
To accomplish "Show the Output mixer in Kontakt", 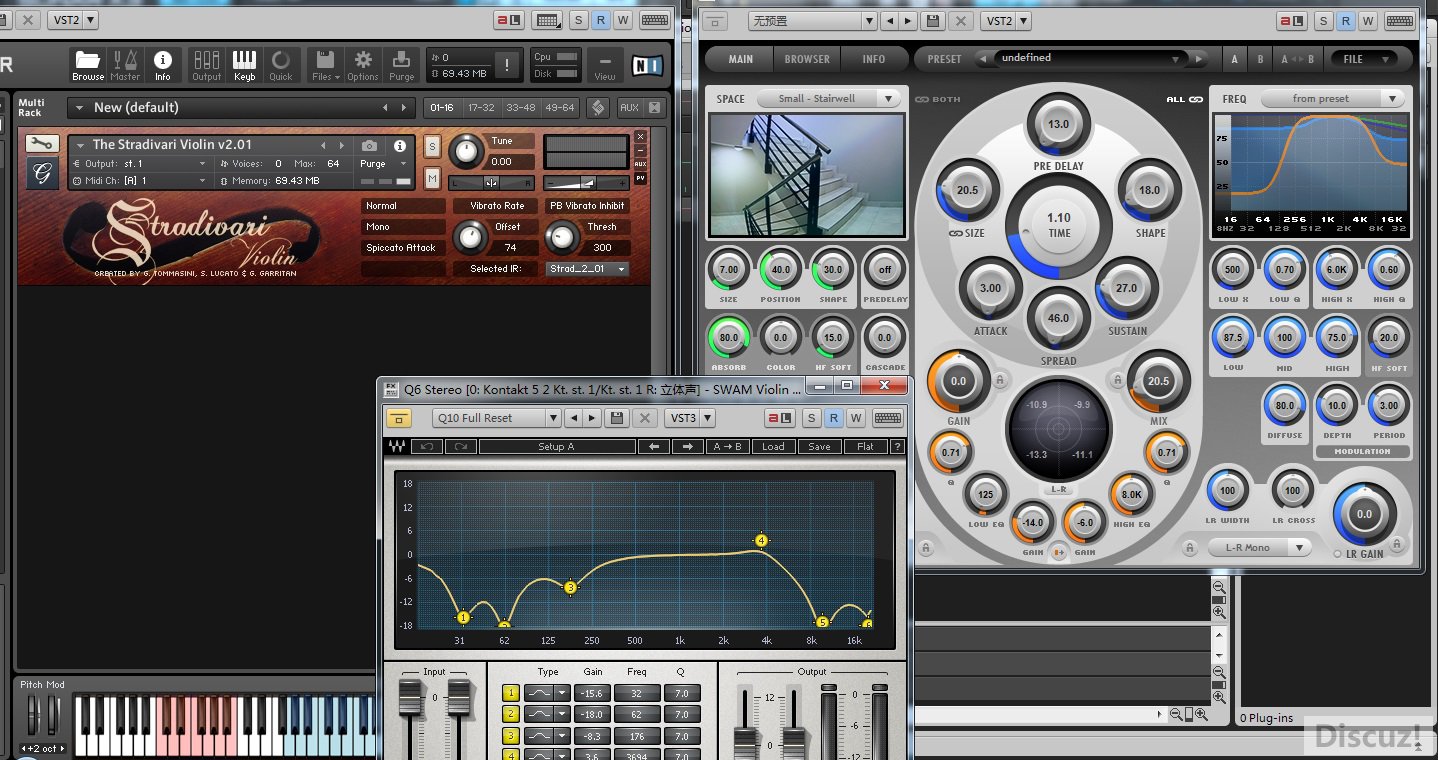I will pyautogui.click(x=207, y=66).
